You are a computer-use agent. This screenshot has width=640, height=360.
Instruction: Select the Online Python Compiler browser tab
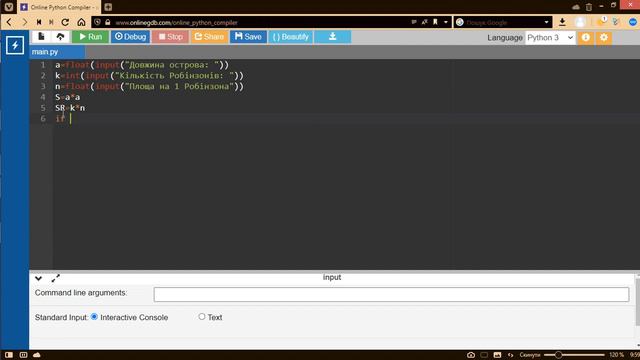pos(58,7)
